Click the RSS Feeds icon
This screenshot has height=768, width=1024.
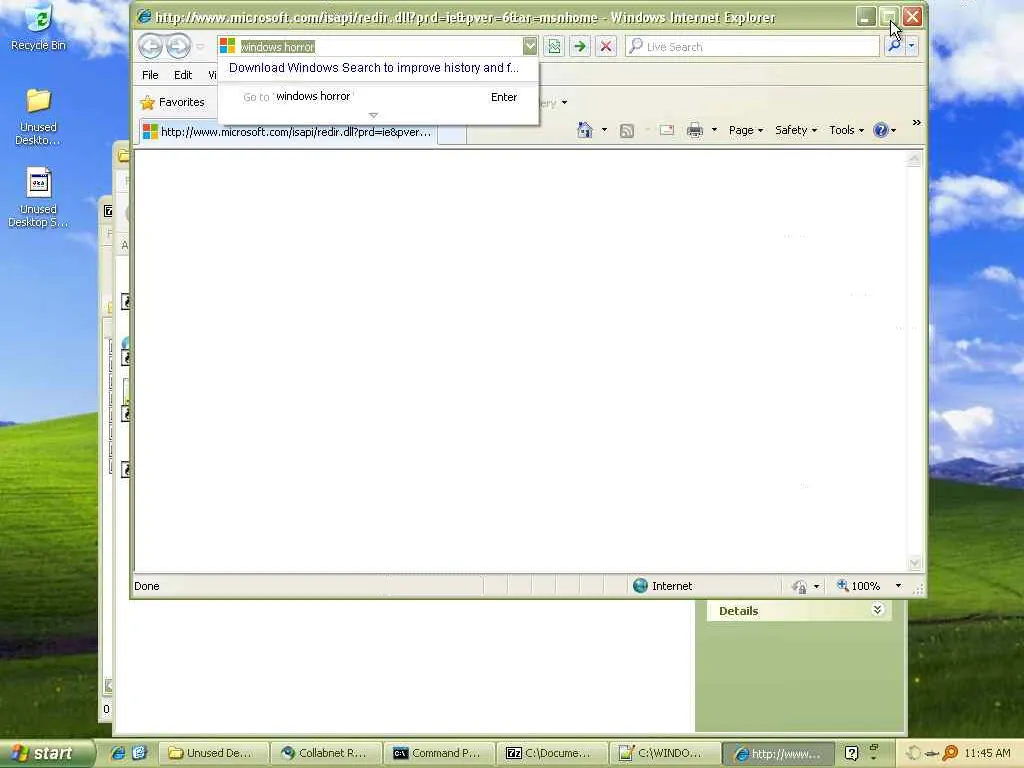pyautogui.click(x=627, y=131)
